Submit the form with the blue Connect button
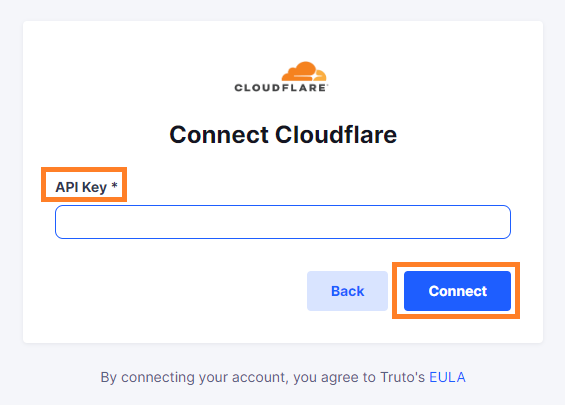This screenshot has width=565, height=405. click(457, 291)
